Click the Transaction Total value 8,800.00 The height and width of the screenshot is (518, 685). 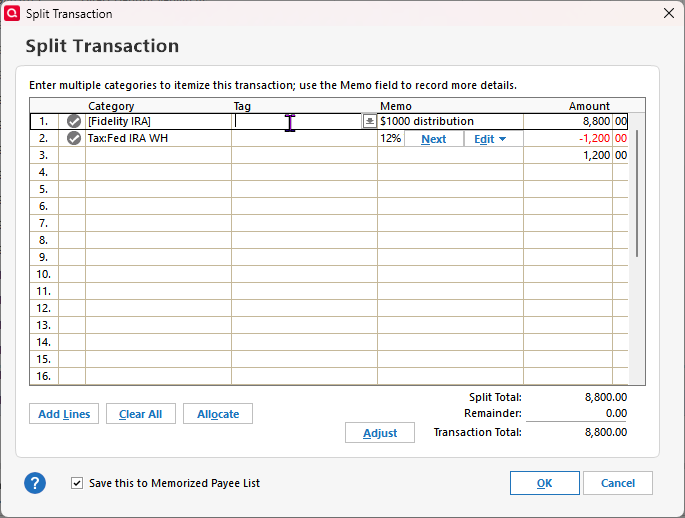pos(606,432)
